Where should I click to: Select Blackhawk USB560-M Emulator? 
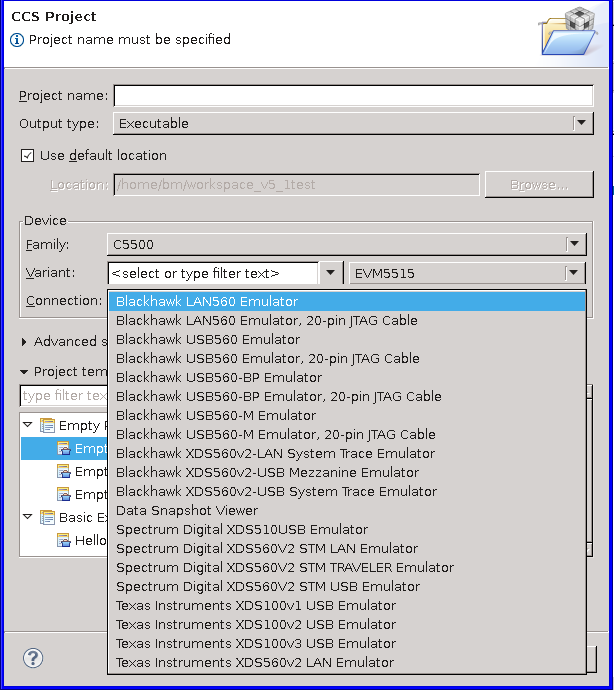point(347,415)
